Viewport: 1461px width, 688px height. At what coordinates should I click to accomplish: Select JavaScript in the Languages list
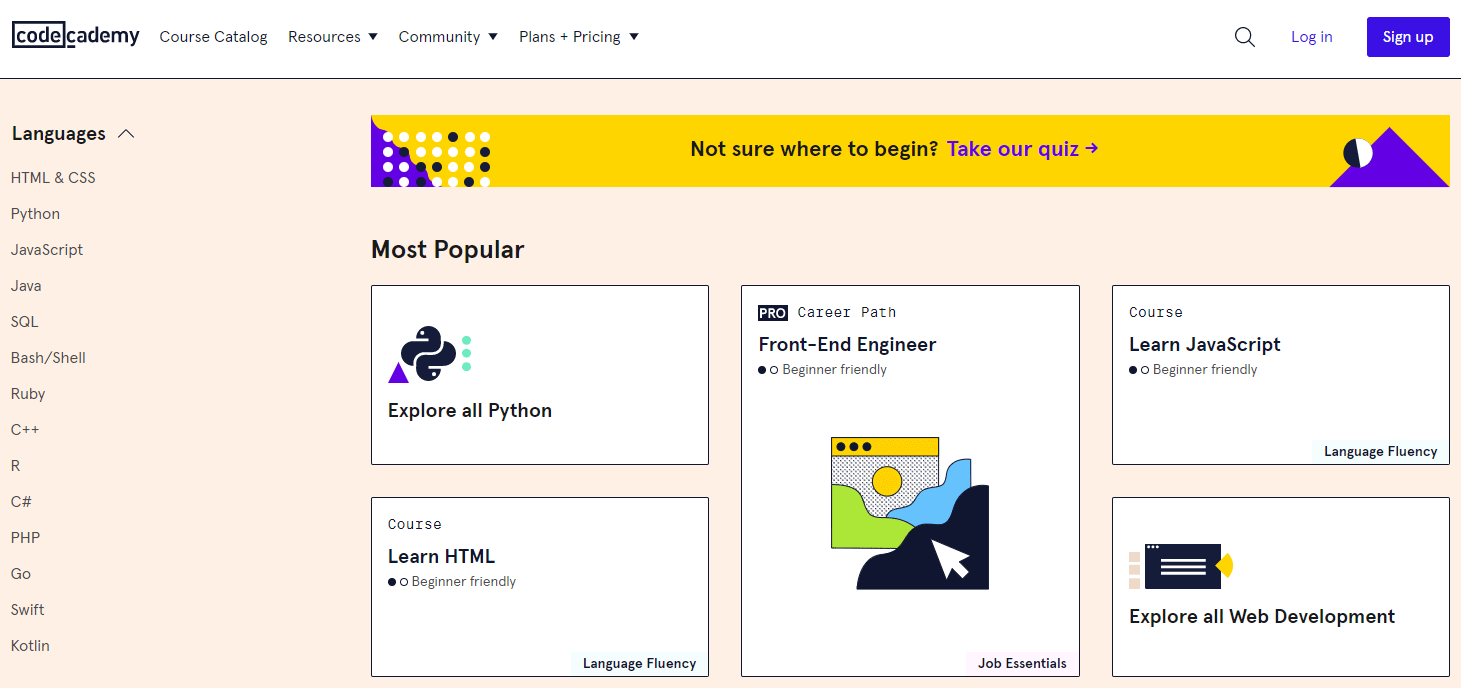pyautogui.click(x=47, y=250)
